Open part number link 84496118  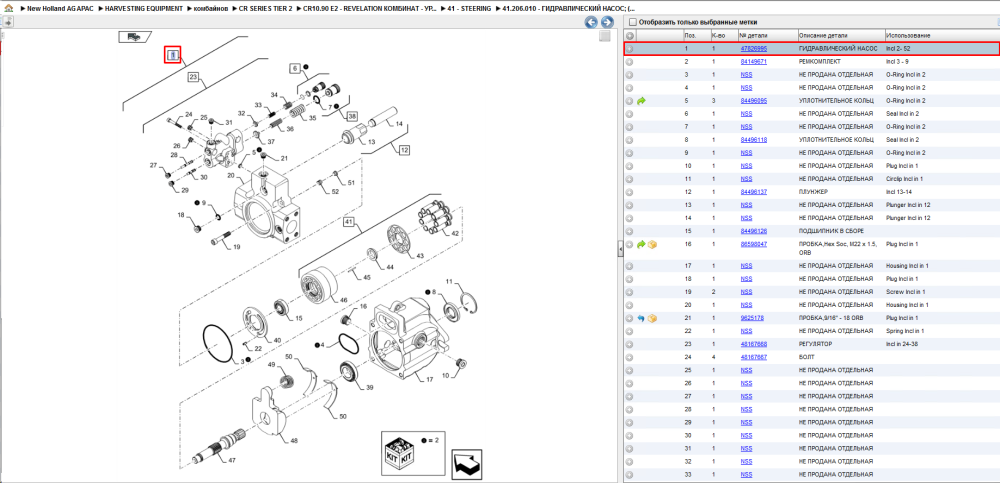(753, 140)
